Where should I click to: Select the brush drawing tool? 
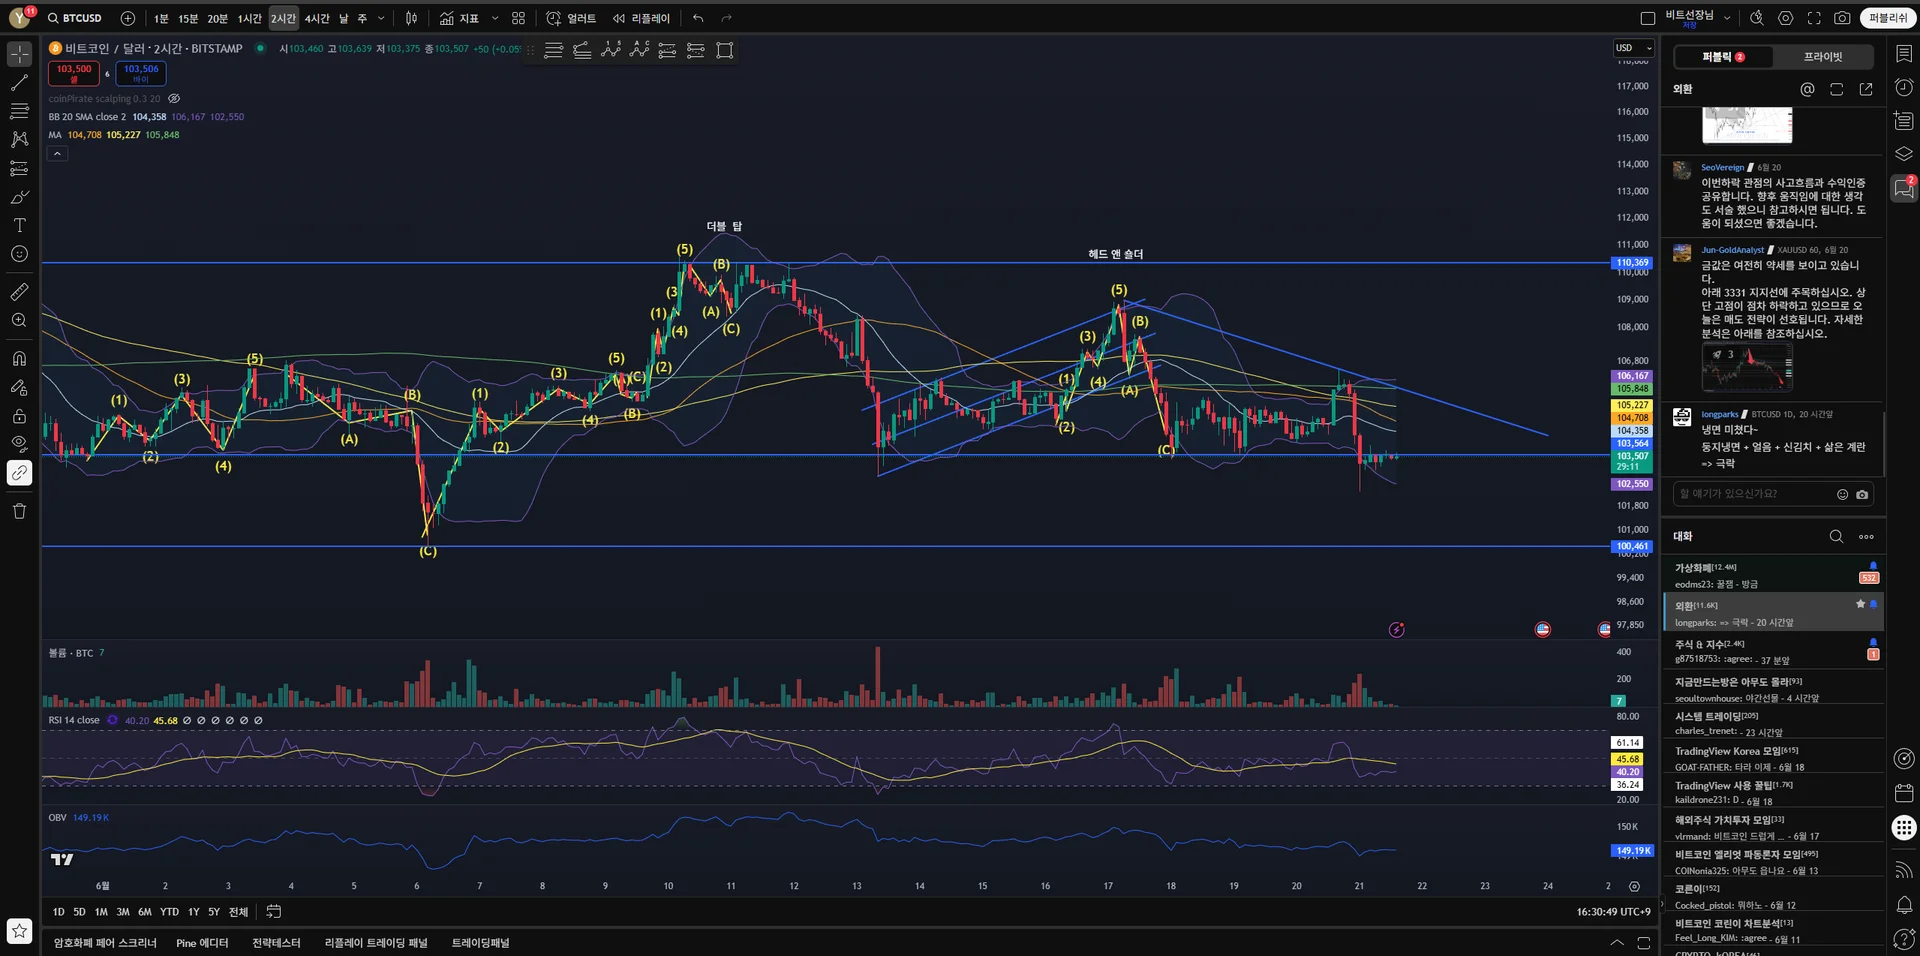coord(19,197)
